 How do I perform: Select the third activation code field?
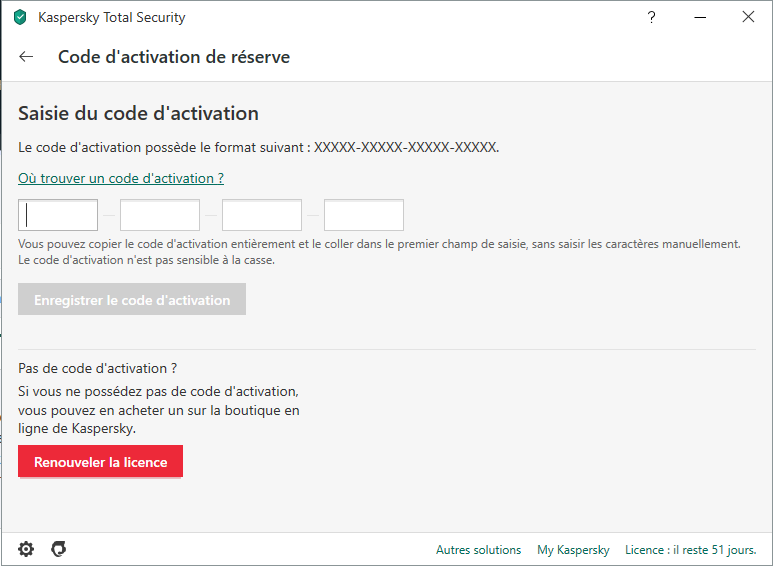[262, 215]
